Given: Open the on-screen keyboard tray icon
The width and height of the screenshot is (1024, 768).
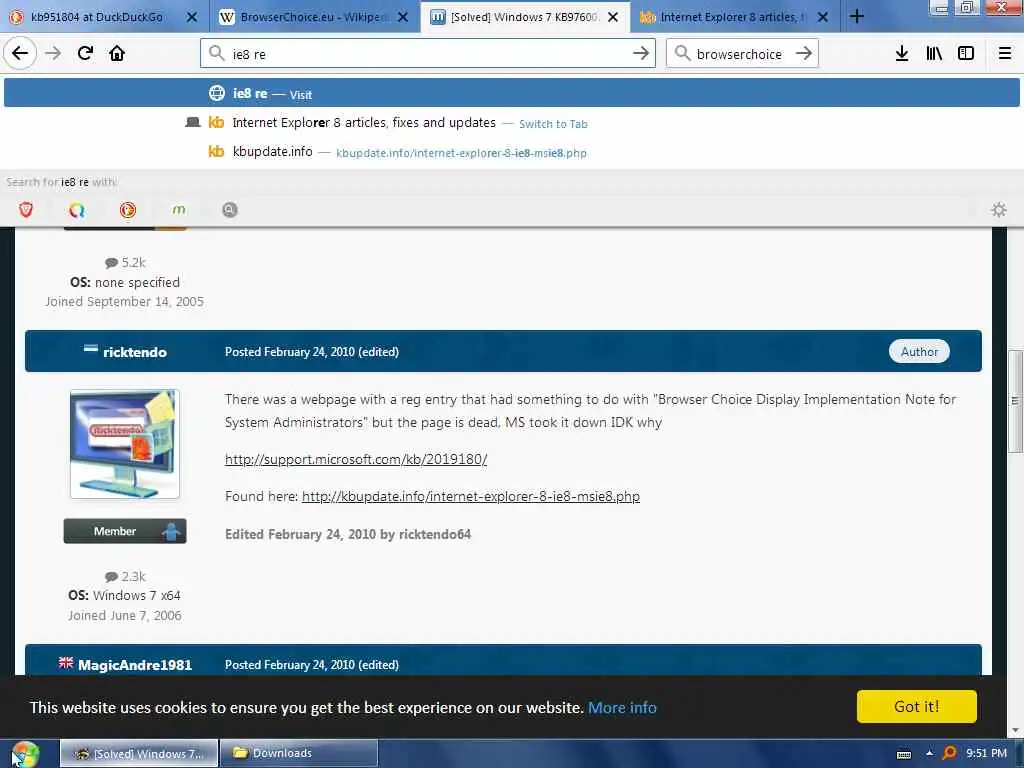Looking at the screenshot, I should [x=904, y=754].
